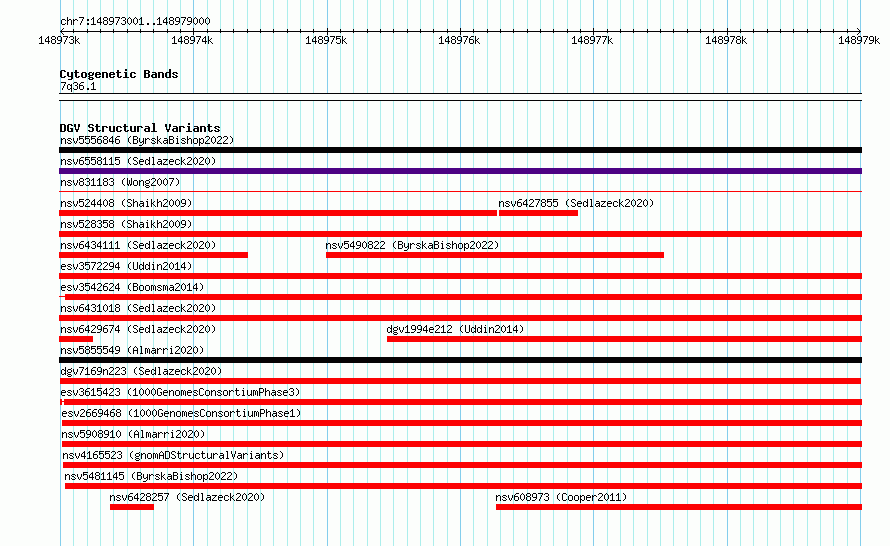
Task: Click the chr7:148973001..148979000 region label
Action: tap(135, 21)
